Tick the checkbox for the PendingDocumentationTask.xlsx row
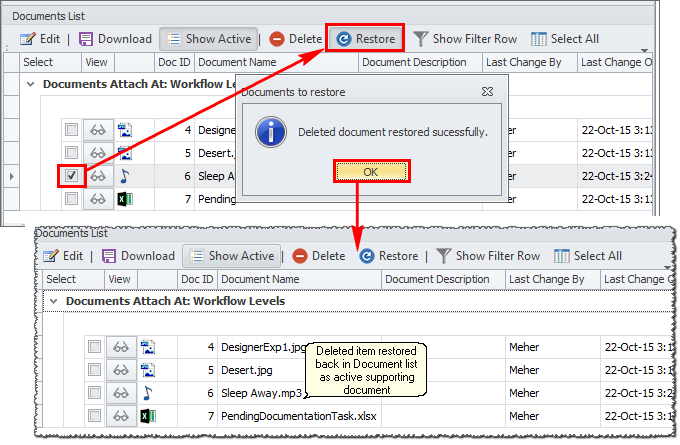680x445 pixels. (x=94, y=415)
